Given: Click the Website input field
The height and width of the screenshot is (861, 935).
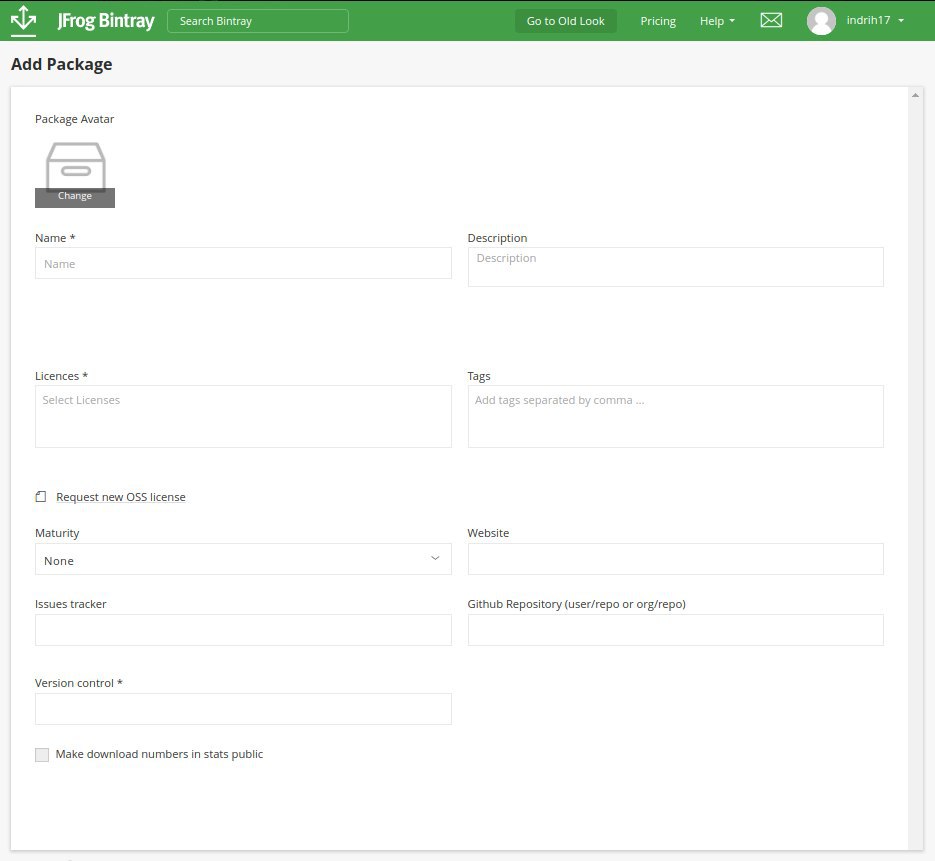Looking at the screenshot, I should tap(675, 559).
